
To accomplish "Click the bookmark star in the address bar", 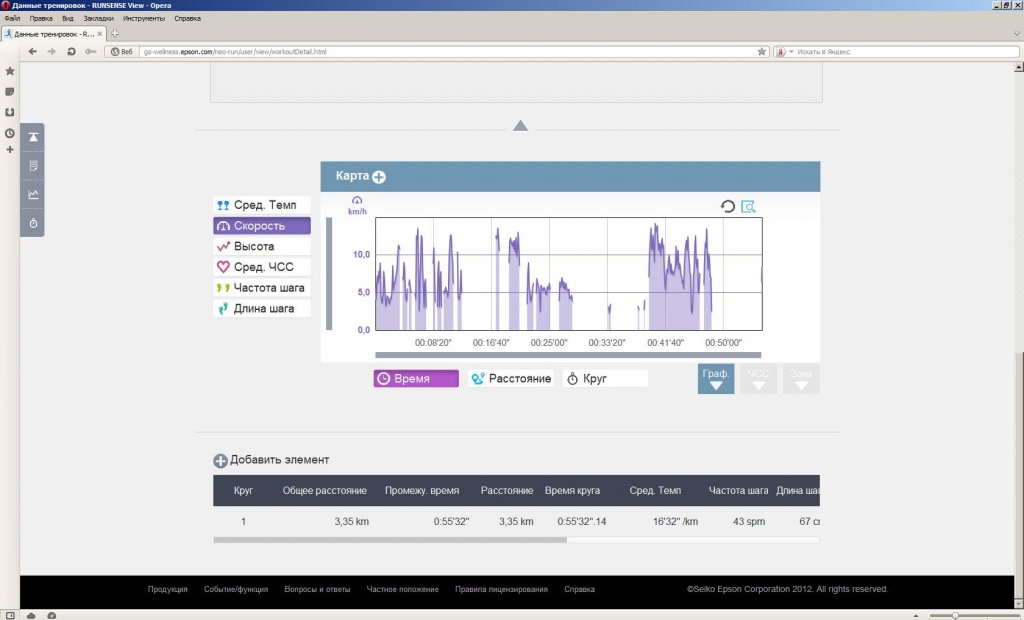I will 761,52.
